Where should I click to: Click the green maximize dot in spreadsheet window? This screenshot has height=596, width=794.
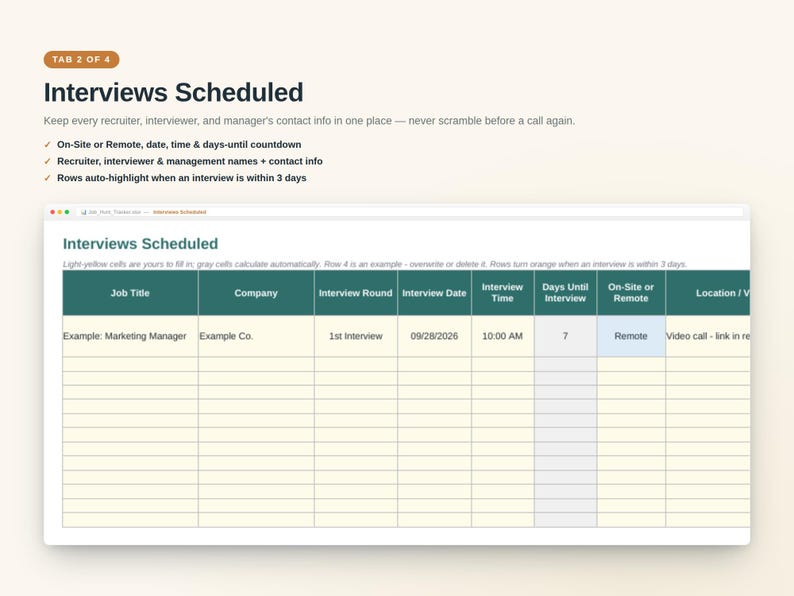pos(67,212)
